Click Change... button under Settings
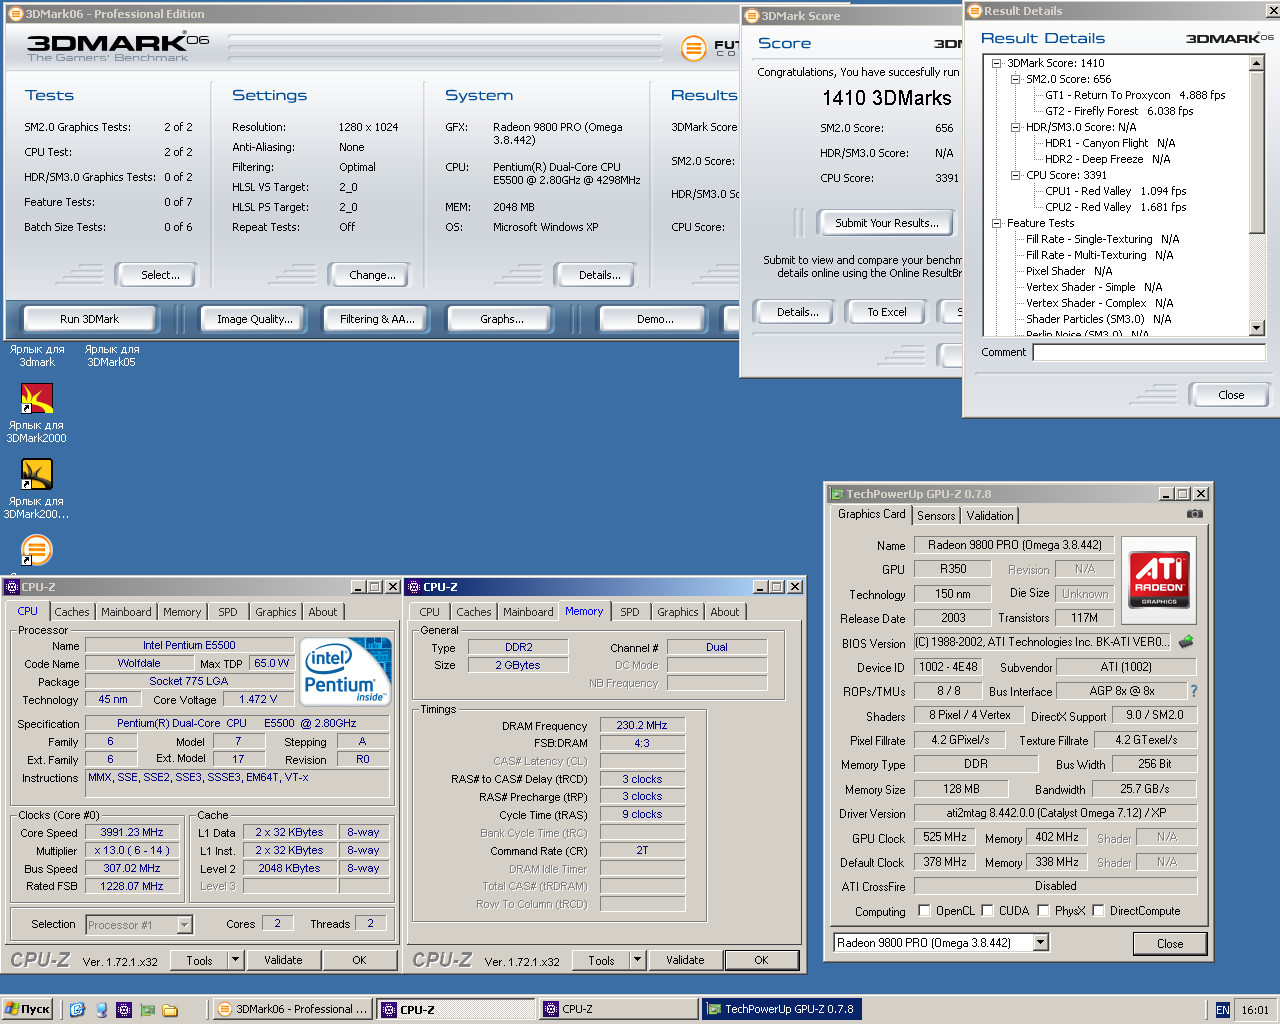 (372, 275)
